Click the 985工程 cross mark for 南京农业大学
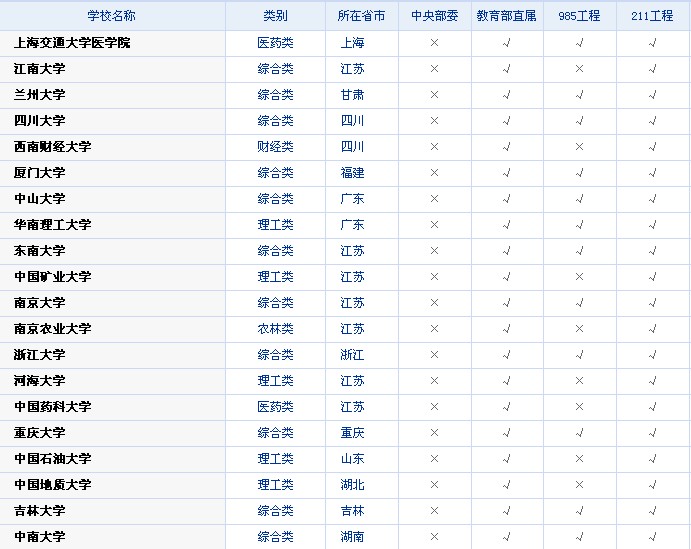 pos(579,329)
